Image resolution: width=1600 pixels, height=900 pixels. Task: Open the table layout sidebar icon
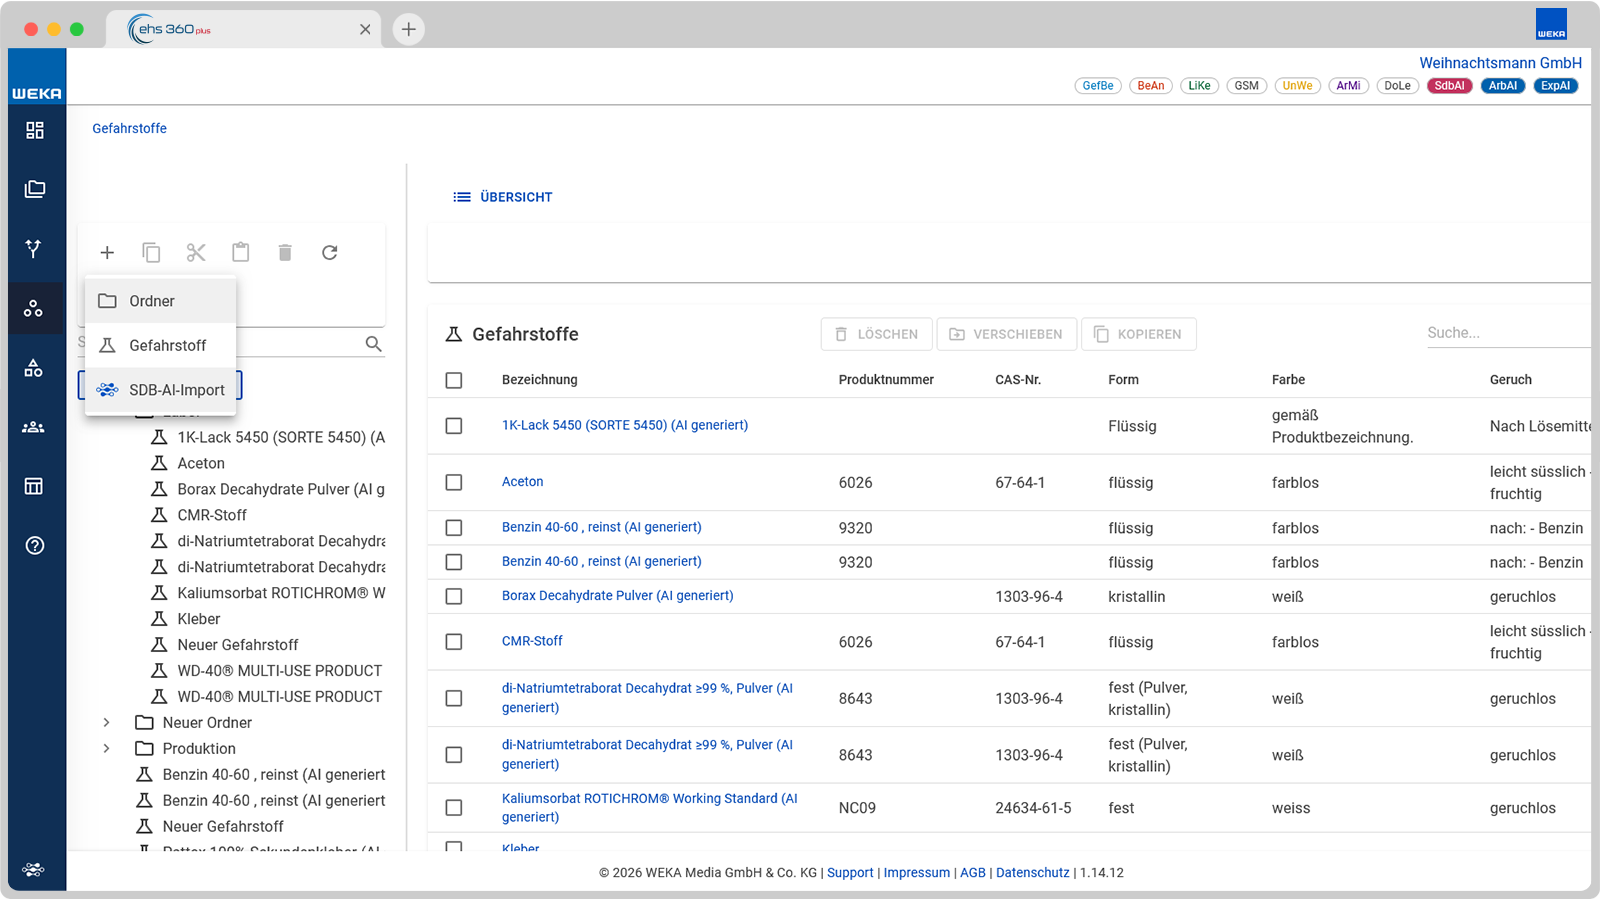(34, 486)
